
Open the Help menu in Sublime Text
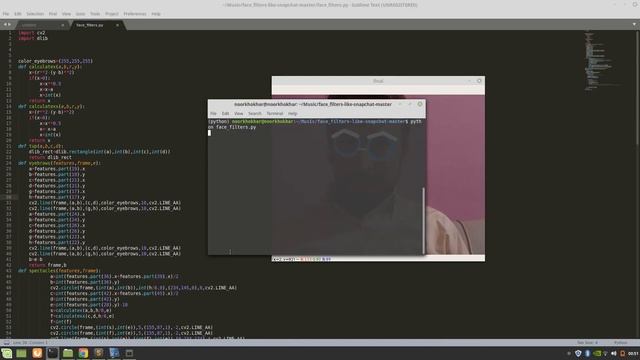(x=156, y=14)
